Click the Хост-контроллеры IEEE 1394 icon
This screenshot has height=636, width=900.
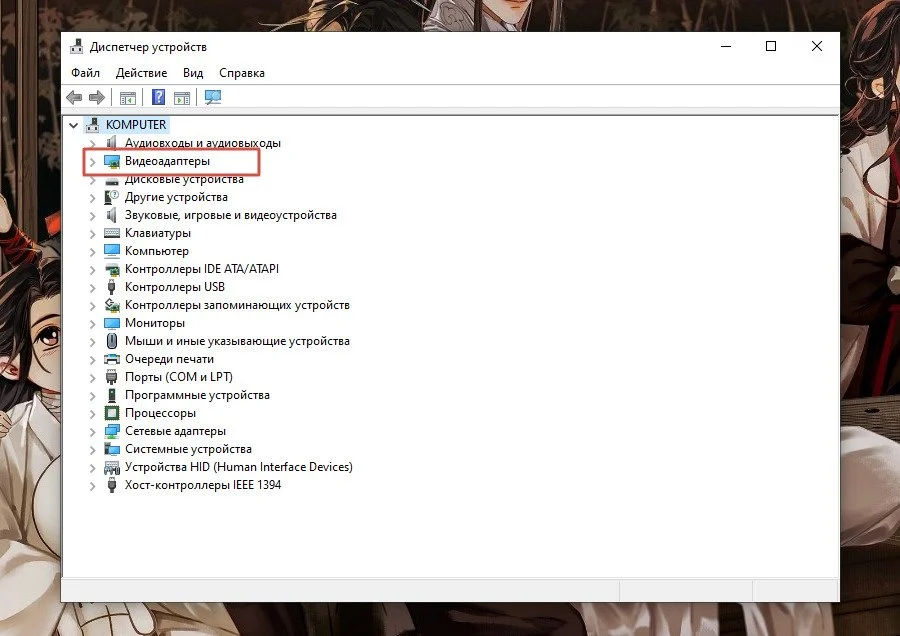tap(112, 484)
